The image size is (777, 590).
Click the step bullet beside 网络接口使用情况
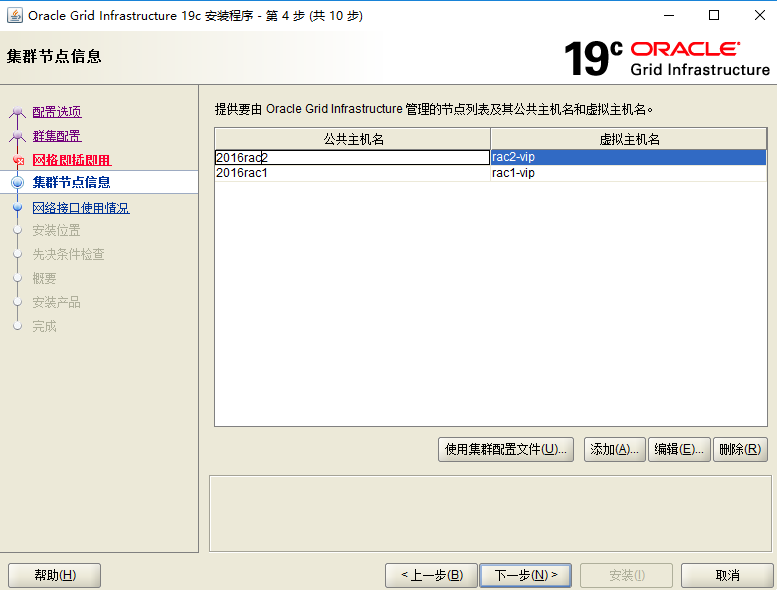pyautogui.click(x=17, y=208)
